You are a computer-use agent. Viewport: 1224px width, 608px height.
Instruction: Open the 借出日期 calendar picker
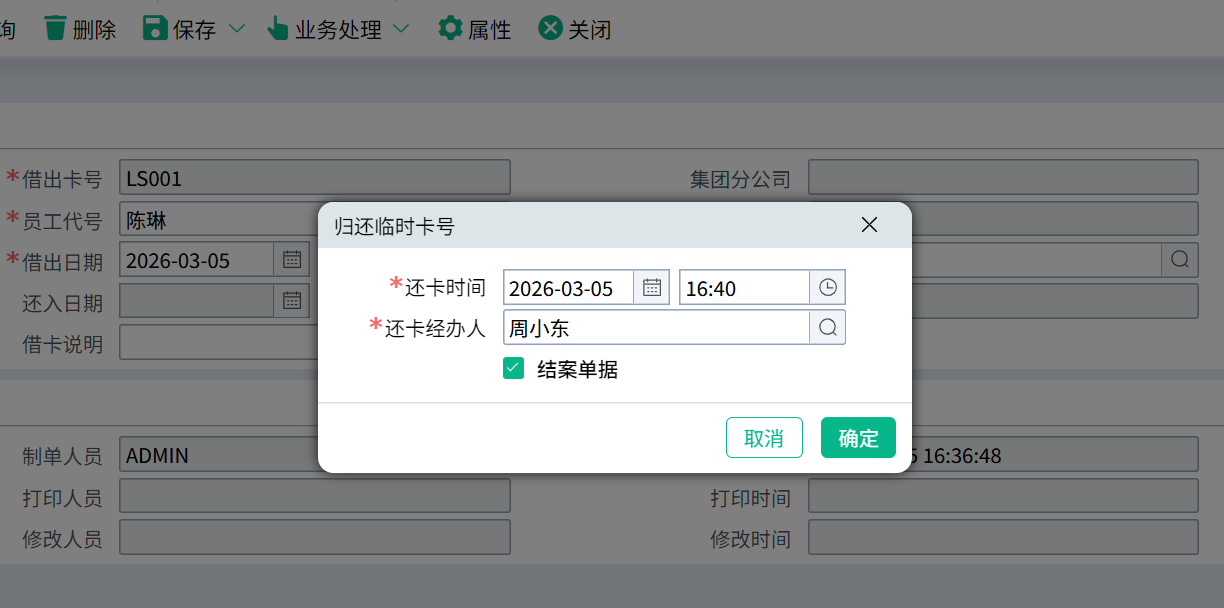click(x=292, y=260)
